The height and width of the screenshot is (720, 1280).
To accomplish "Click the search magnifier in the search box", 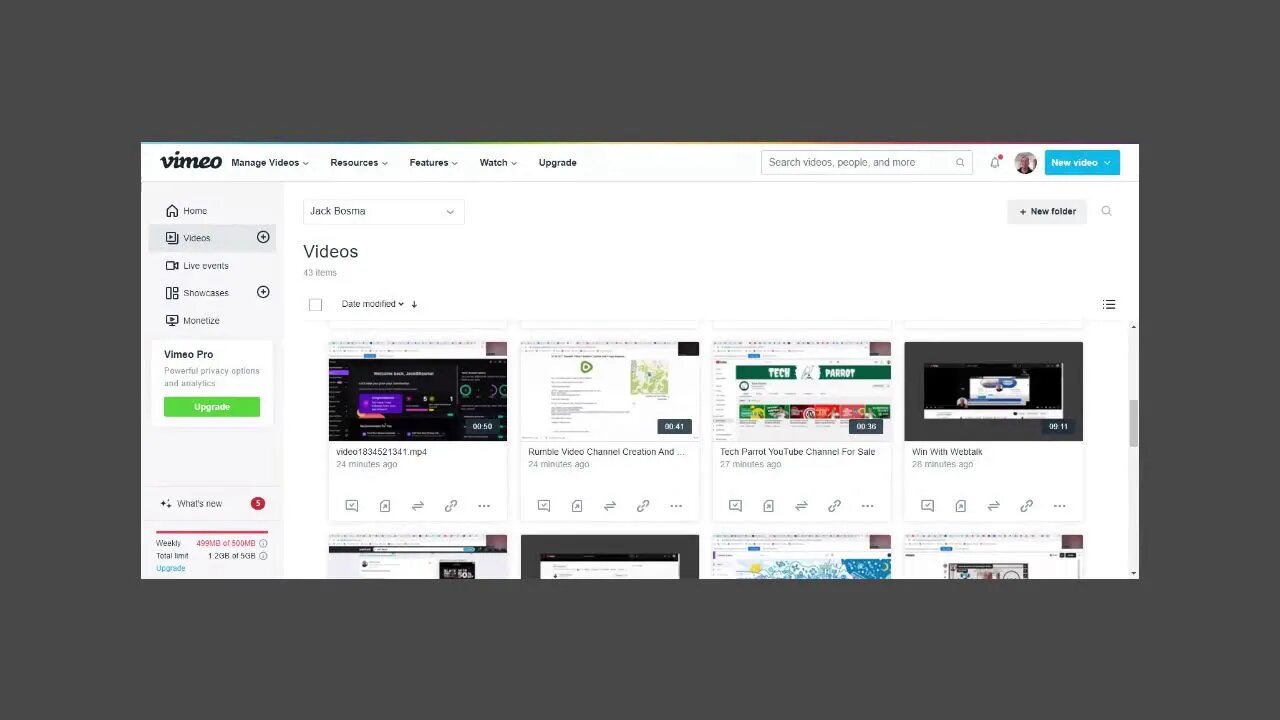I will (x=960, y=163).
